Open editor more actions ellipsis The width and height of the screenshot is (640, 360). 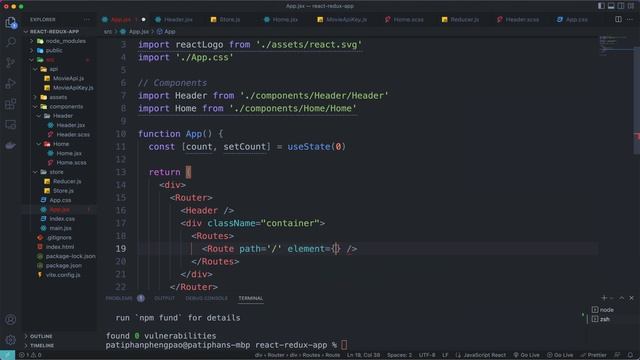[630, 19]
